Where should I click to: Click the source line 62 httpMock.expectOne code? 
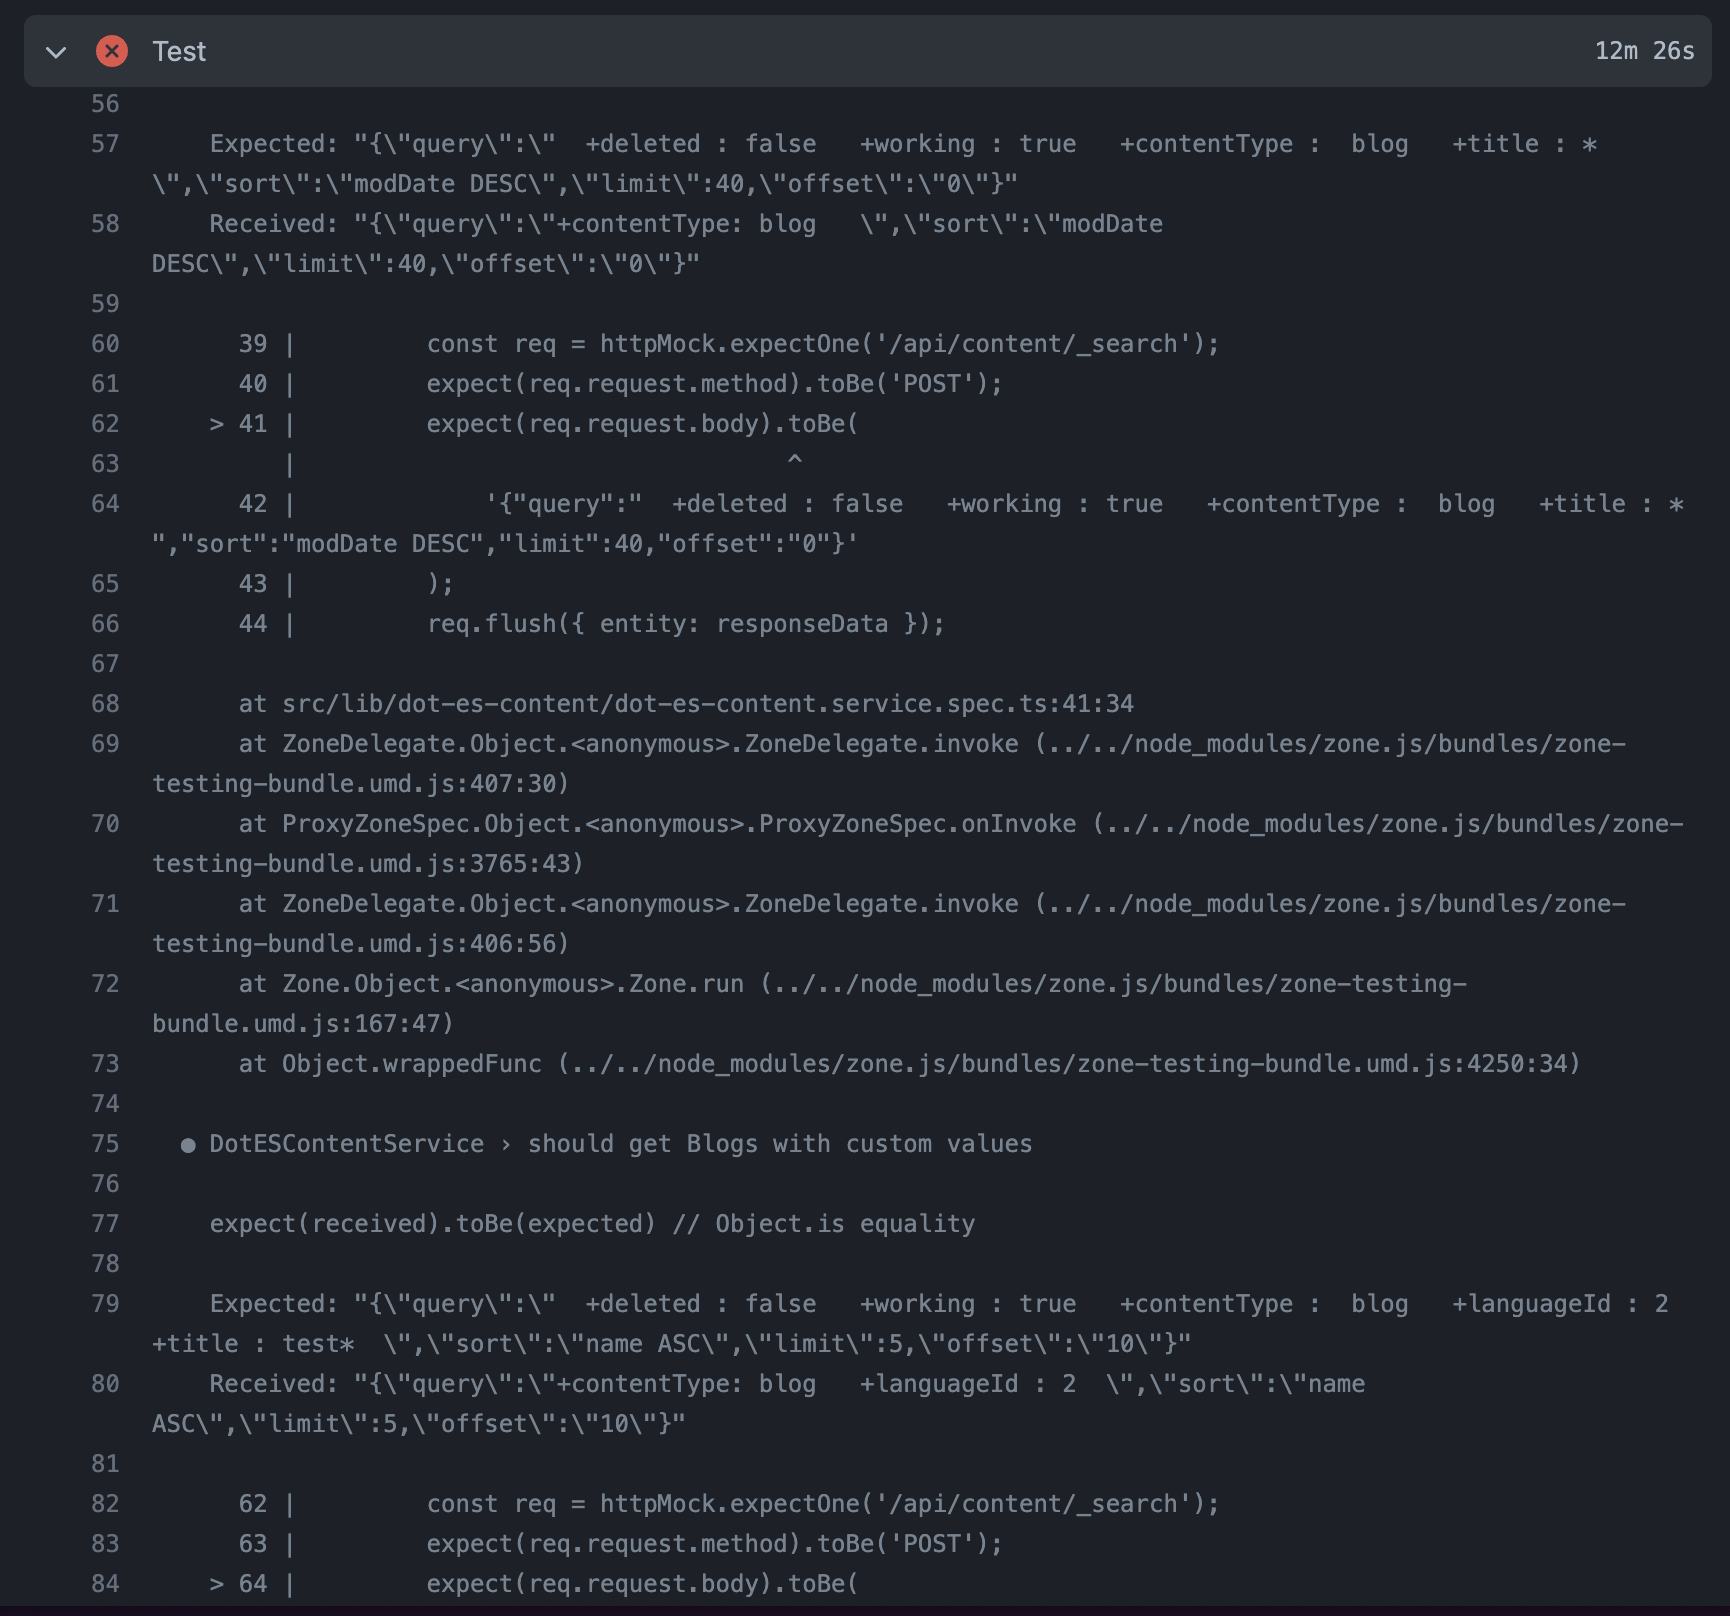click(823, 1504)
